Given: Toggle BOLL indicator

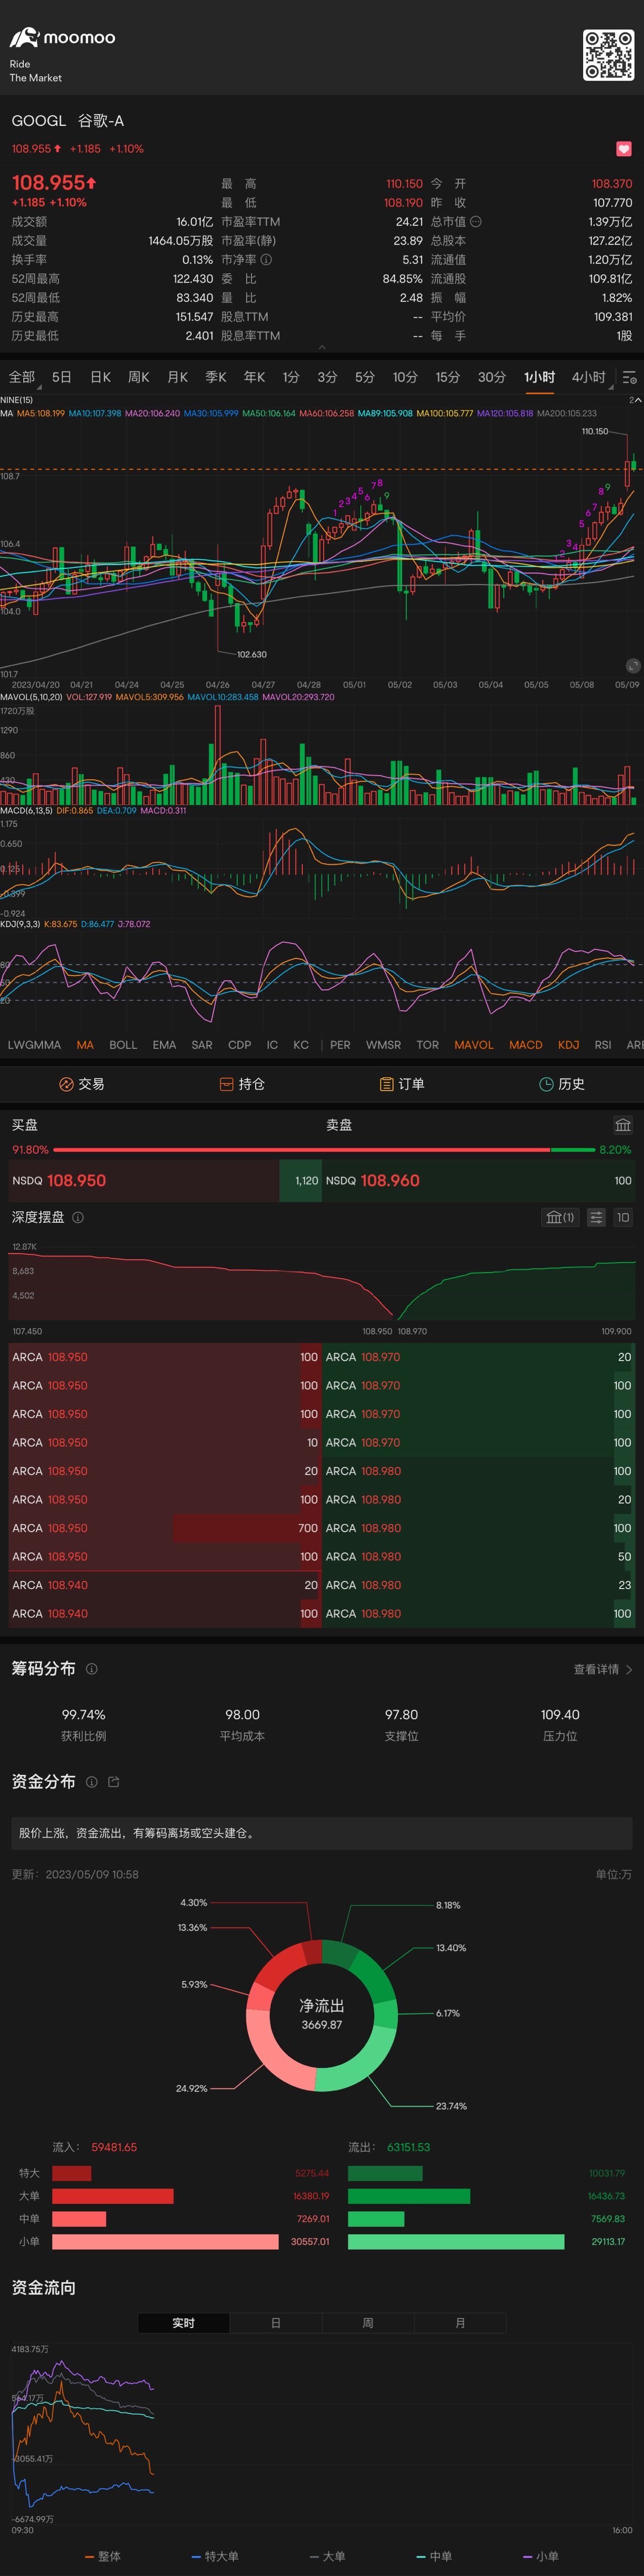Looking at the screenshot, I should [123, 1045].
